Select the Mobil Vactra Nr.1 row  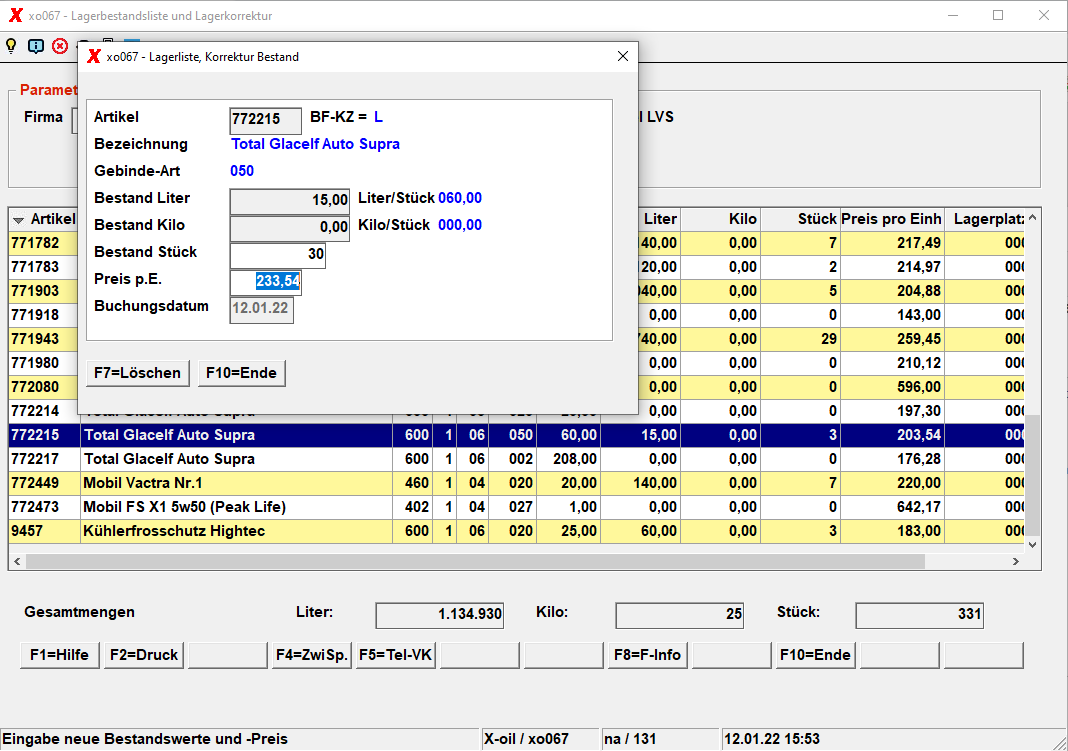click(516, 483)
